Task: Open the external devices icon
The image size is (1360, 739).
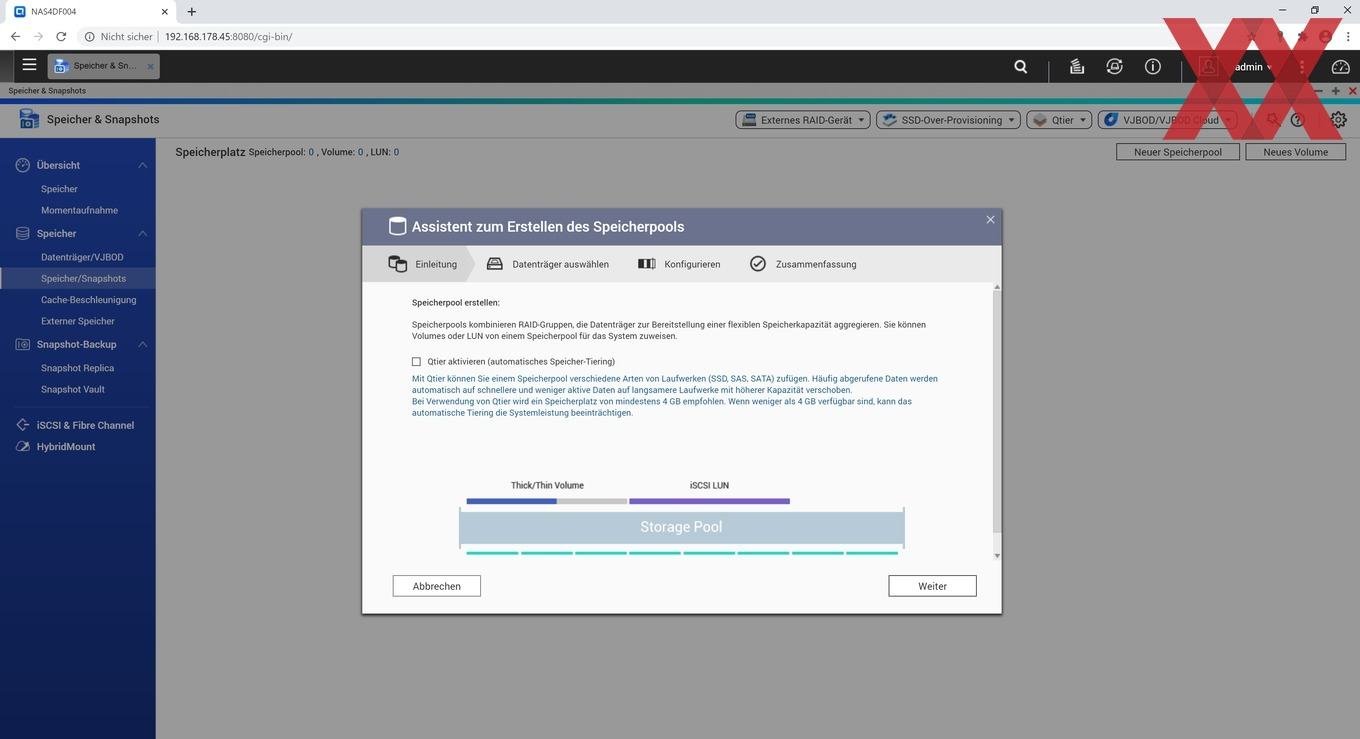Action: point(1115,66)
